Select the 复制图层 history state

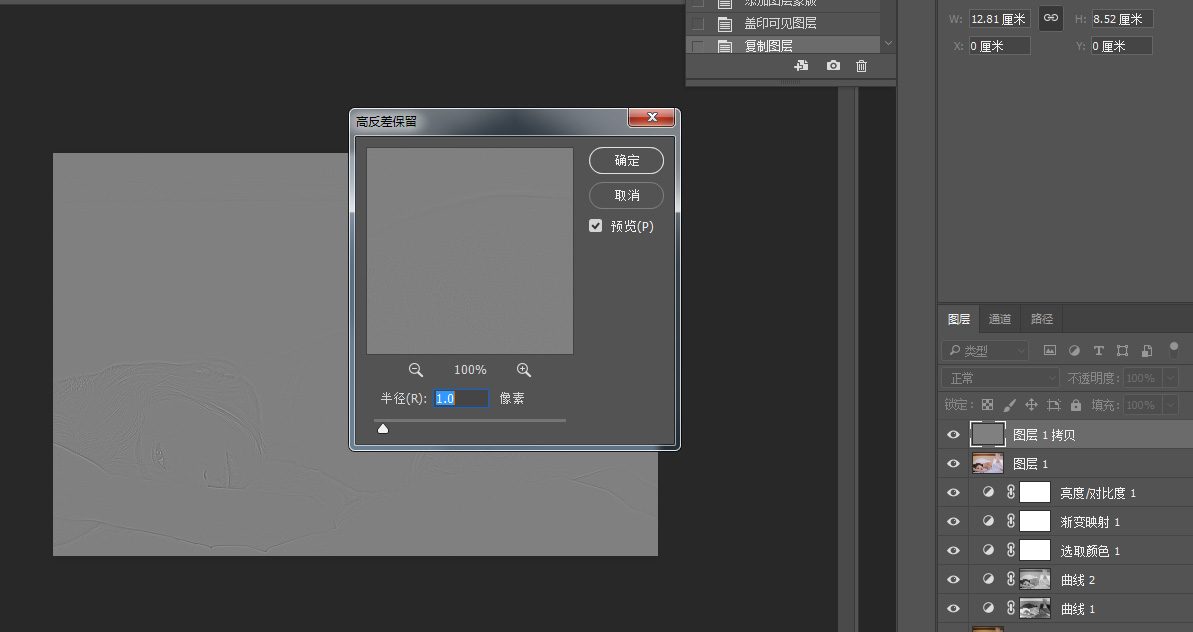(x=784, y=46)
